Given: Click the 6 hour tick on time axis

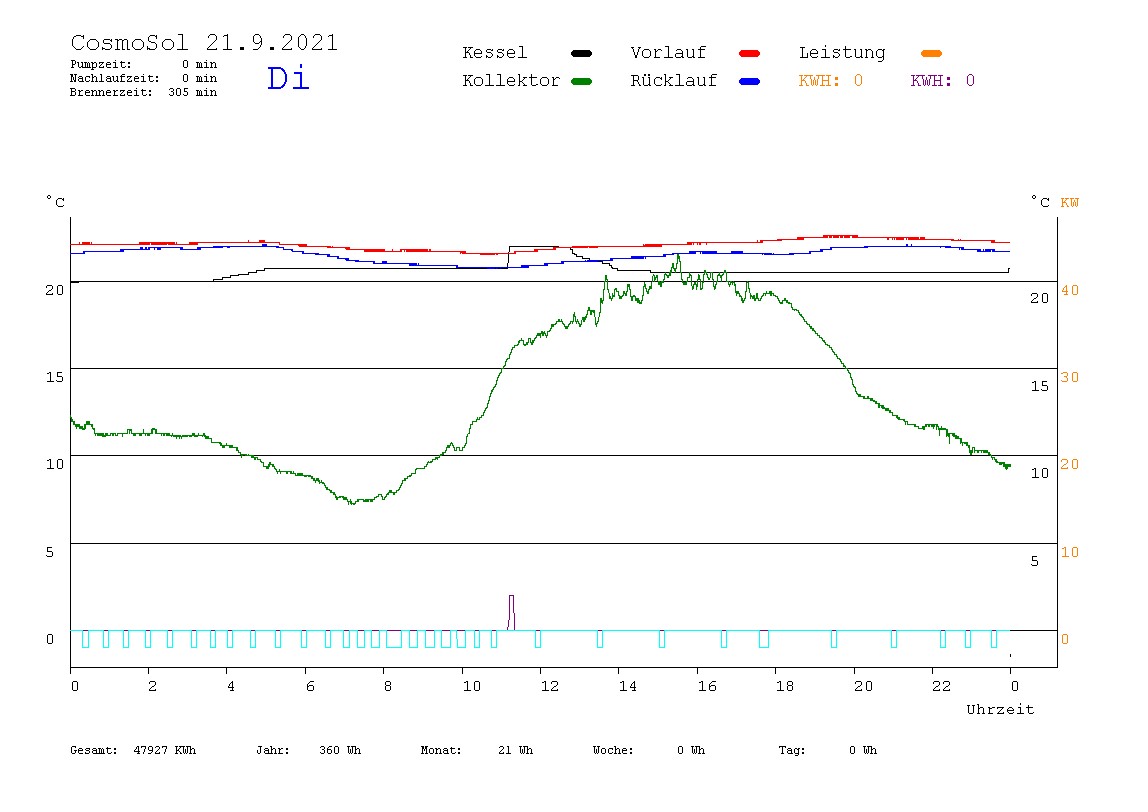Looking at the screenshot, I should pos(310,686).
